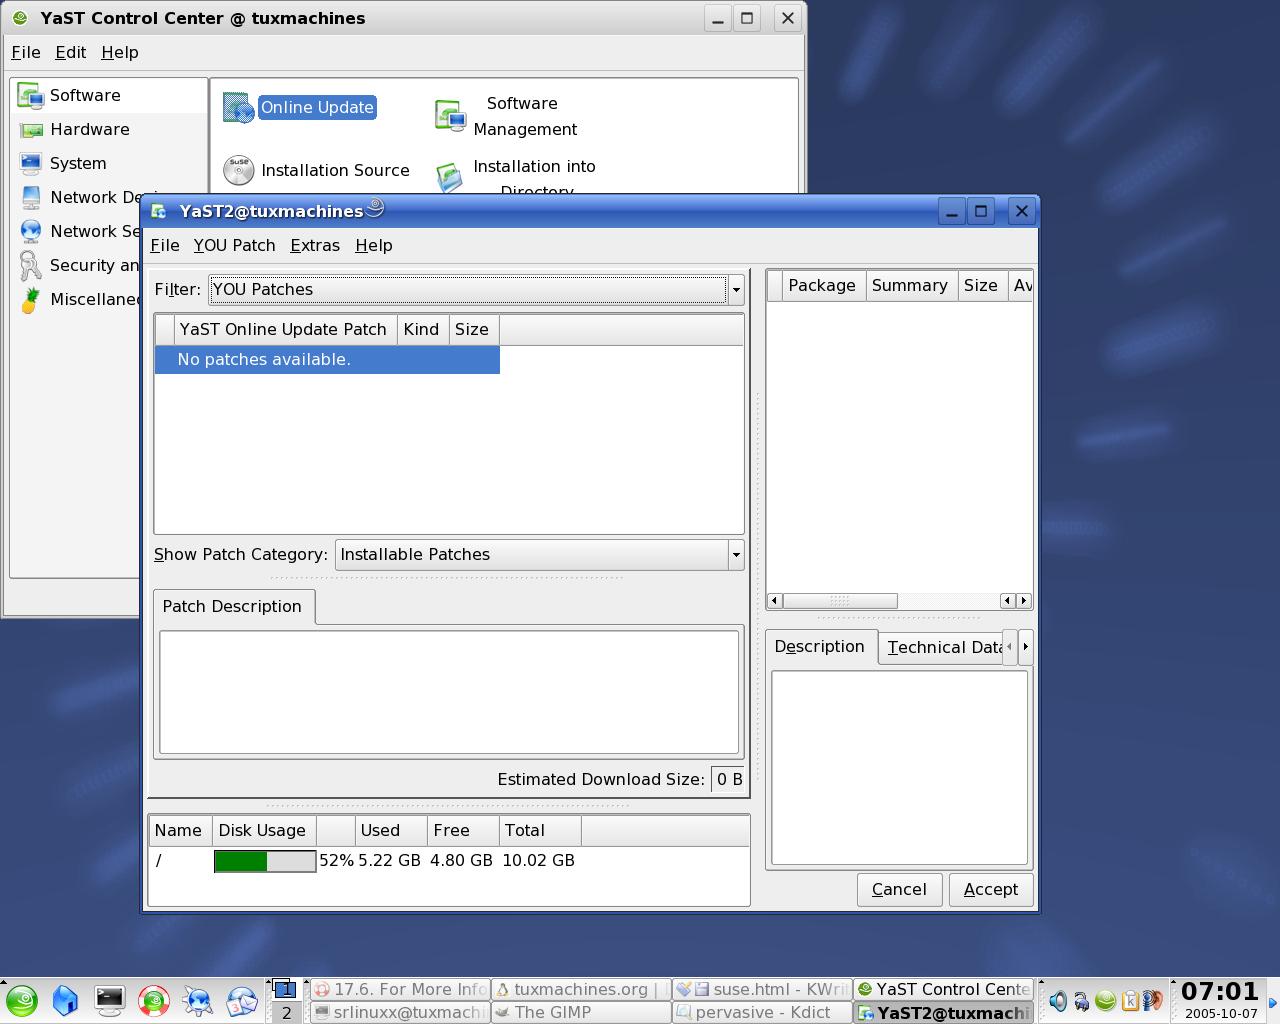
Task: Open Installation Source disc icon
Action: pyautogui.click(x=239, y=170)
